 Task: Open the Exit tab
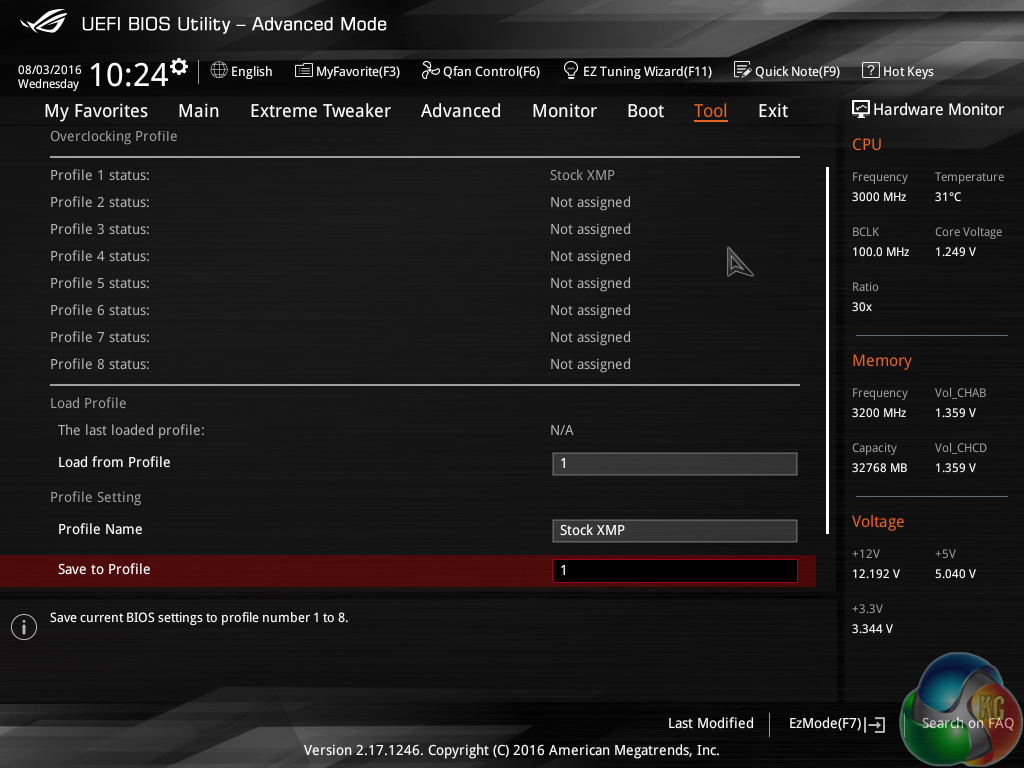click(x=773, y=111)
